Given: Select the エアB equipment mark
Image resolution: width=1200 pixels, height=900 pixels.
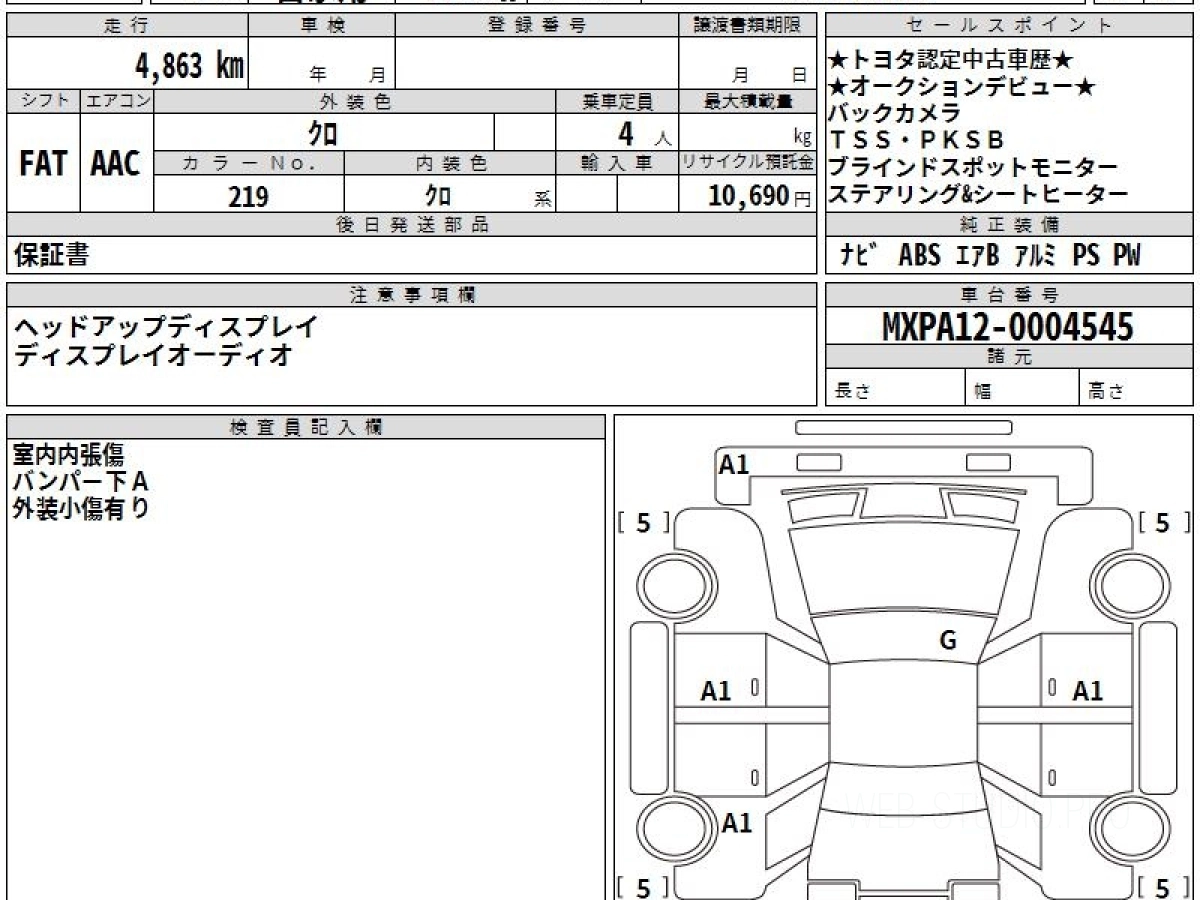Looking at the screenshot, I should click(x=977, y=256).
